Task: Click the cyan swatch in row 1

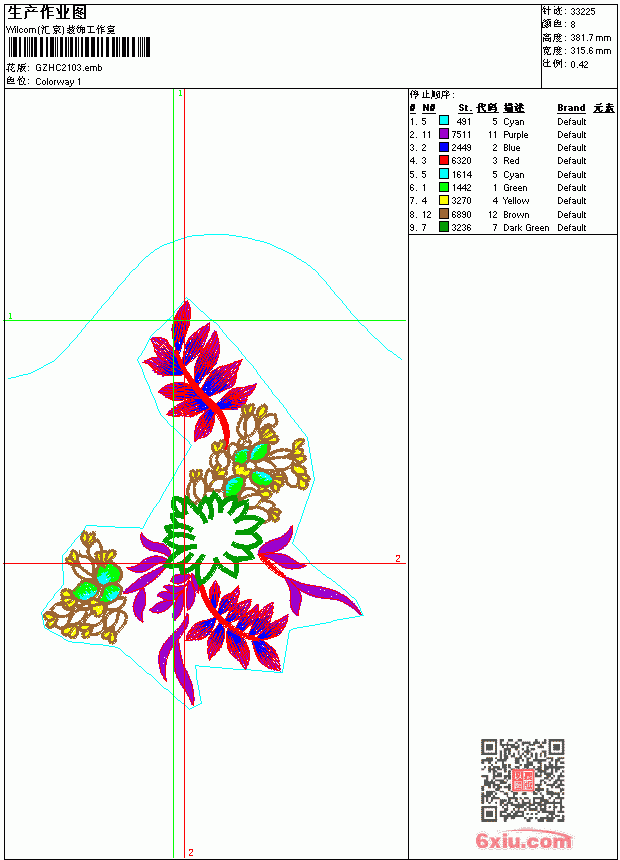Action: pos(444,121)
